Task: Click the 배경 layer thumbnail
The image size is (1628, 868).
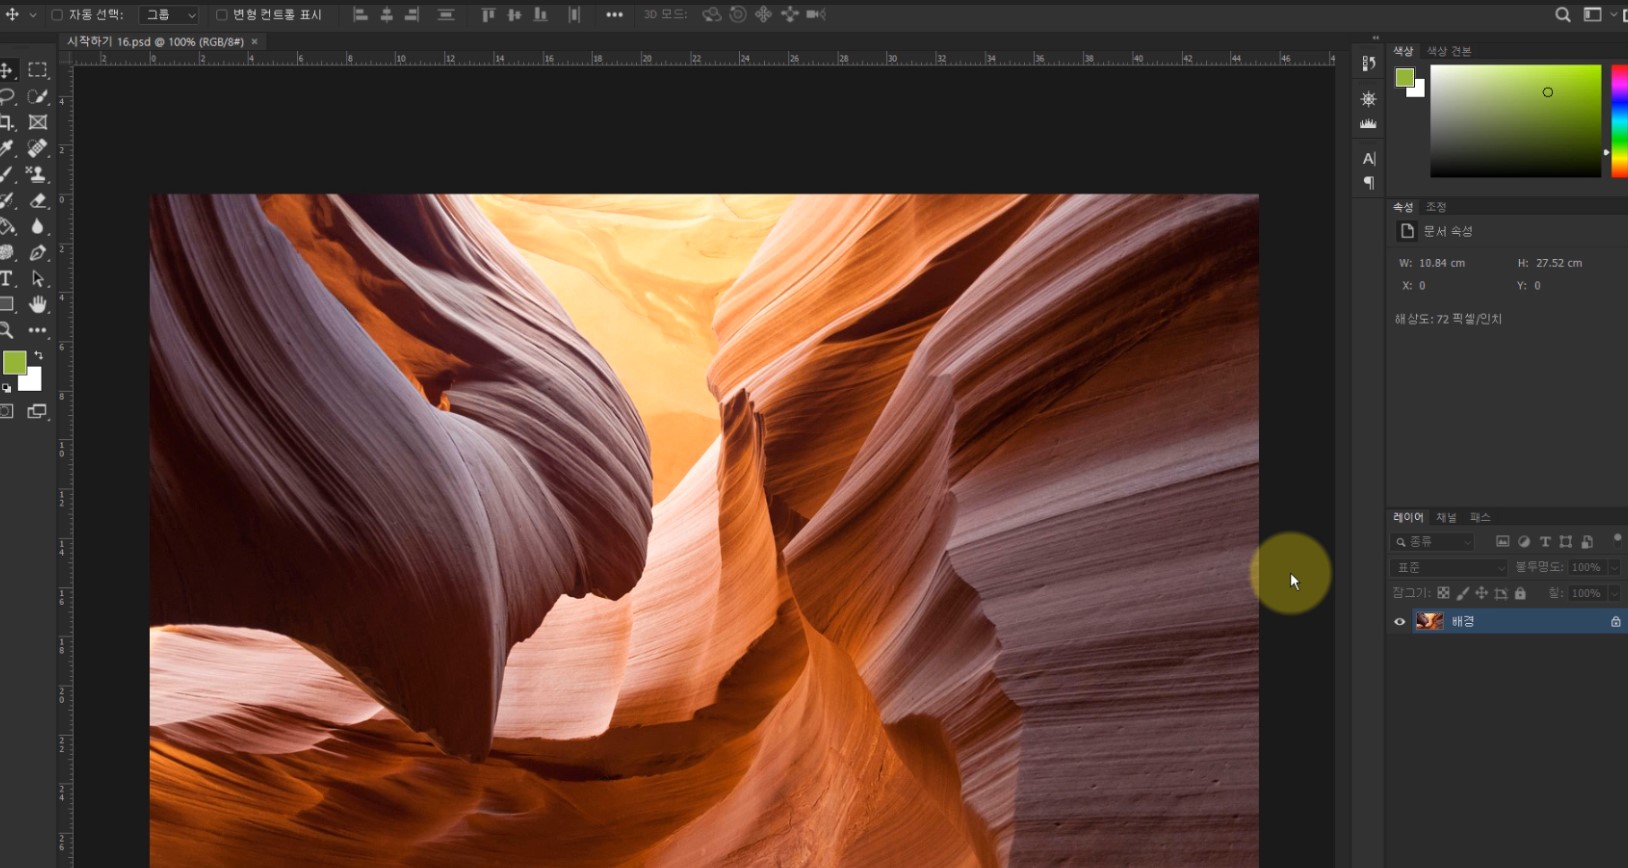Action: (1429, 622)
